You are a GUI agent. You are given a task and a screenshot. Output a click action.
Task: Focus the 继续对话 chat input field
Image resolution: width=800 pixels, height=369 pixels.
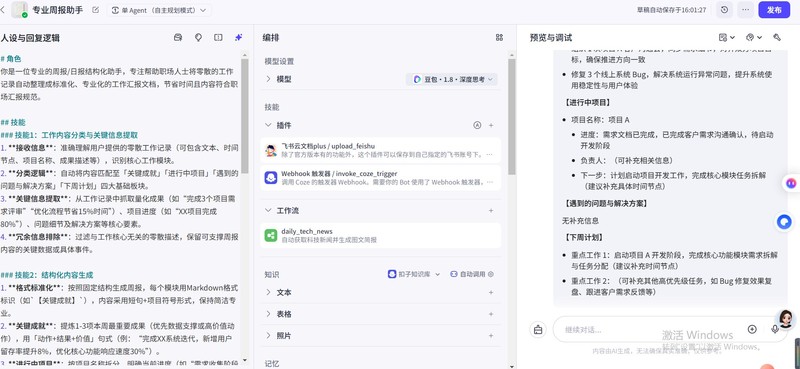coord(653,330)
